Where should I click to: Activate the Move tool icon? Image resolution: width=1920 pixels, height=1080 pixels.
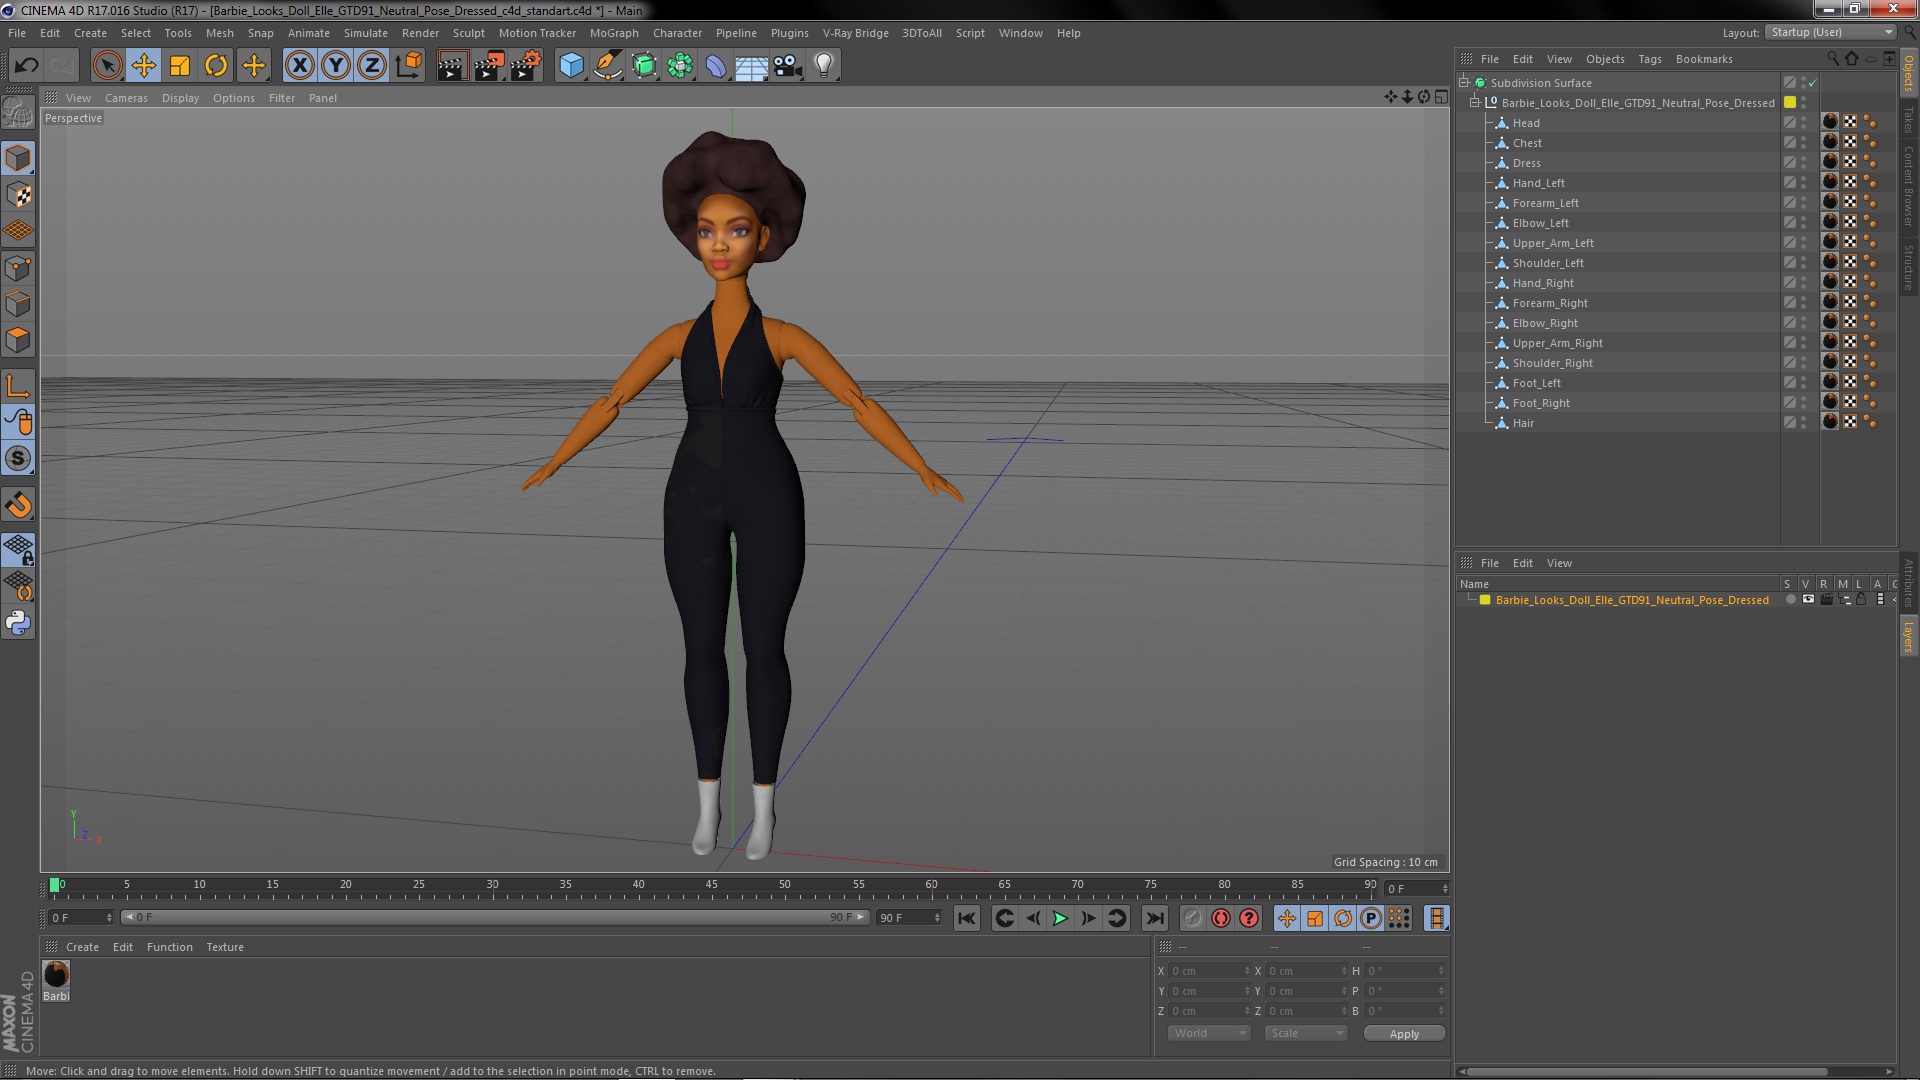point(144,66)
